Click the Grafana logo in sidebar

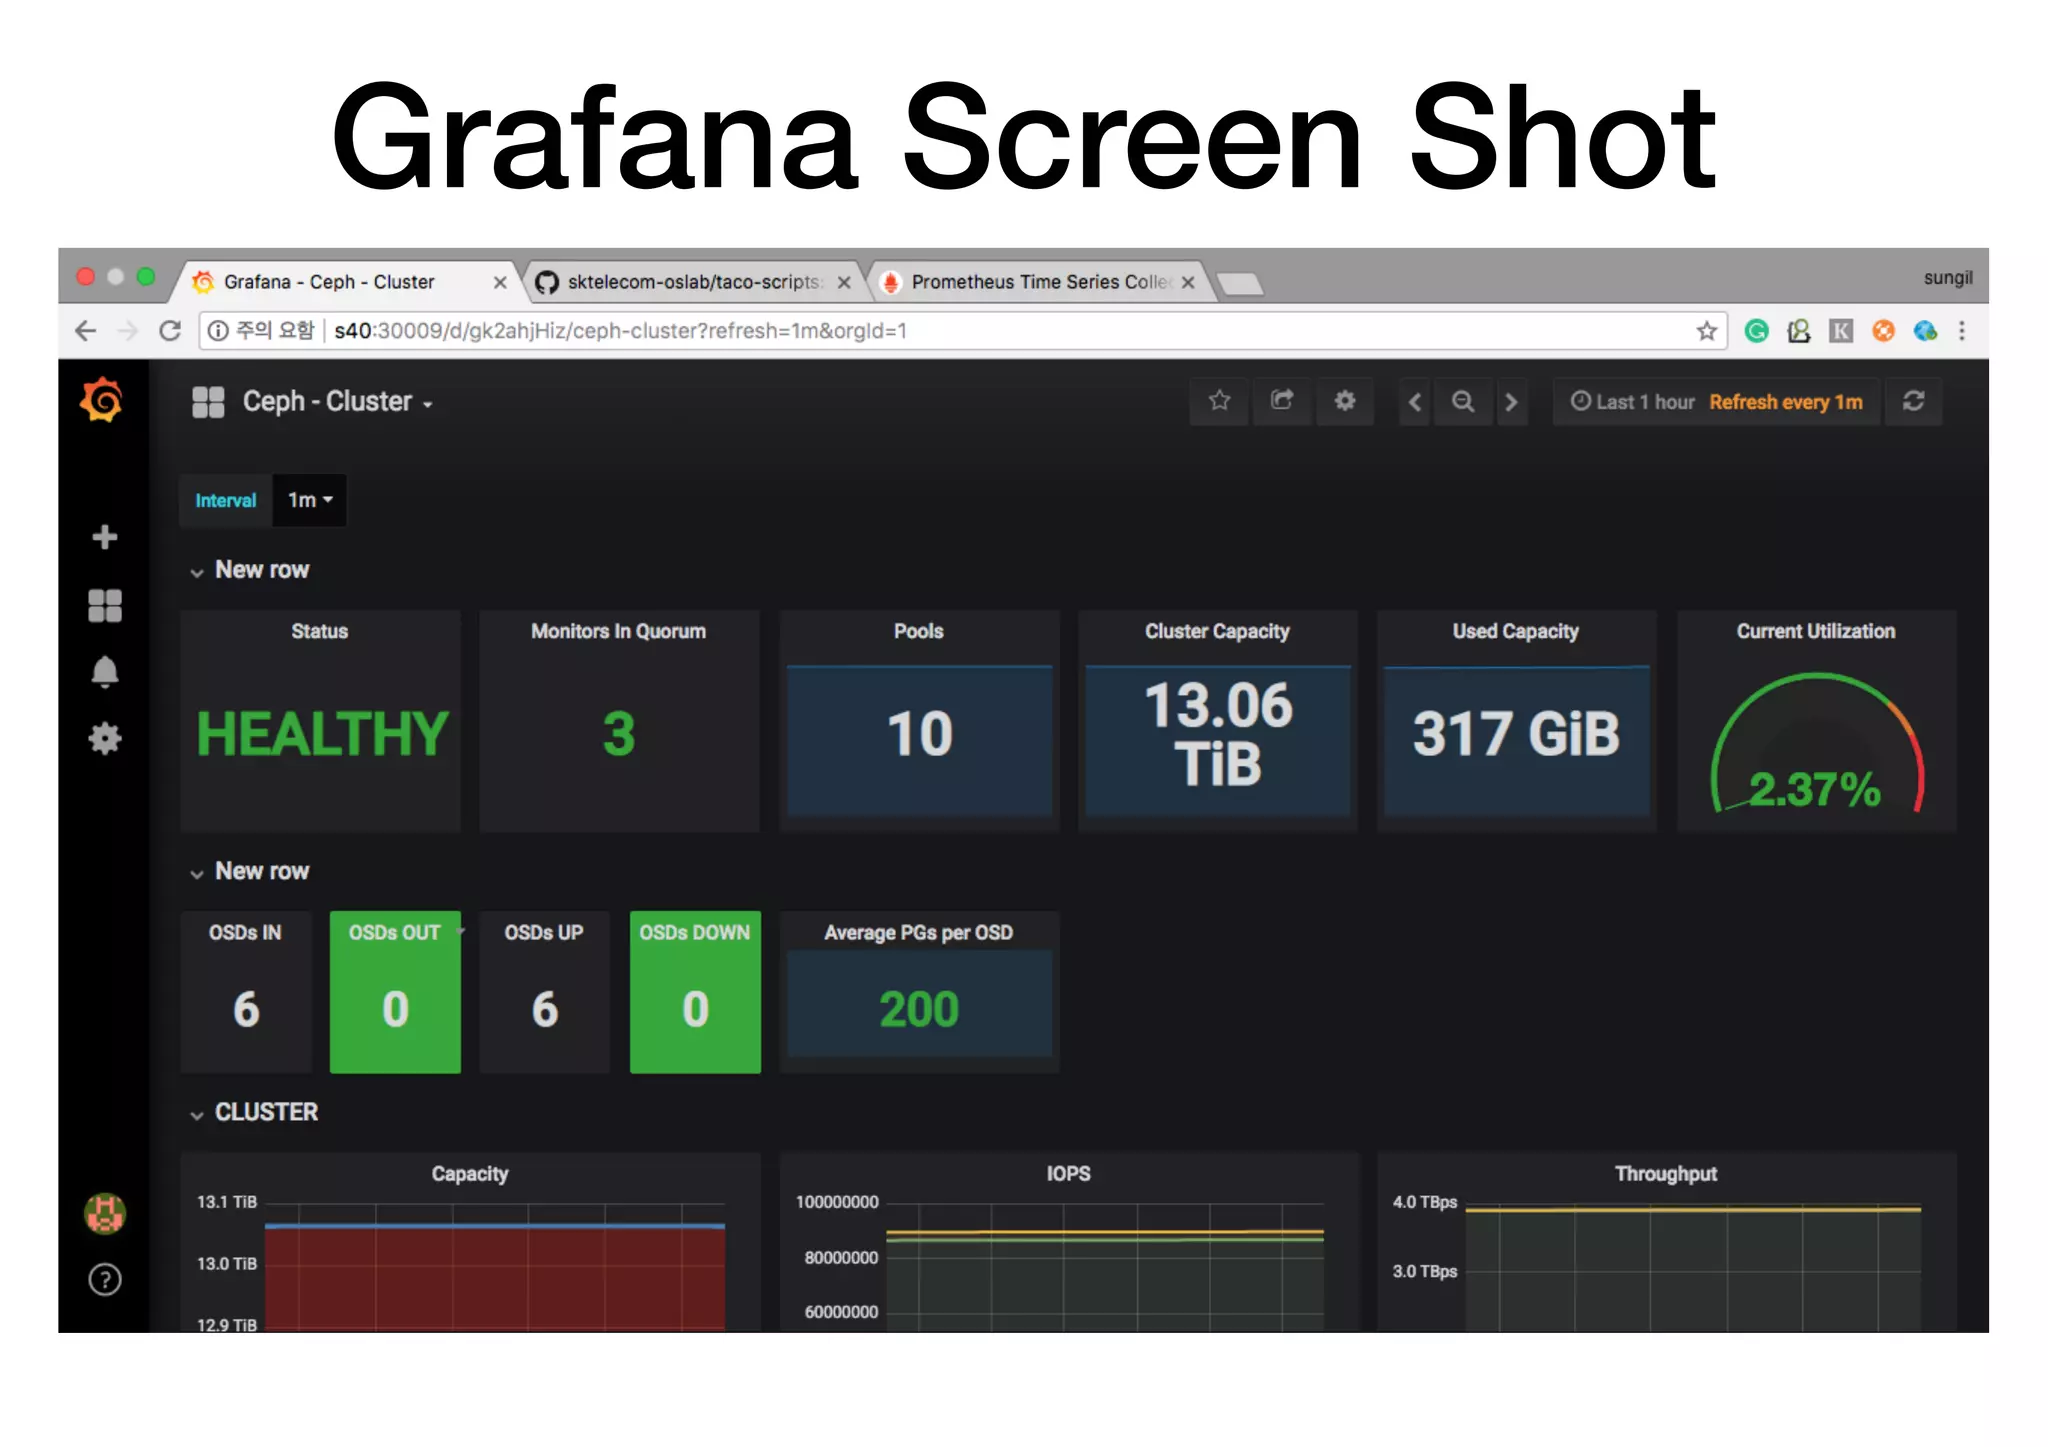click(102, 401)
